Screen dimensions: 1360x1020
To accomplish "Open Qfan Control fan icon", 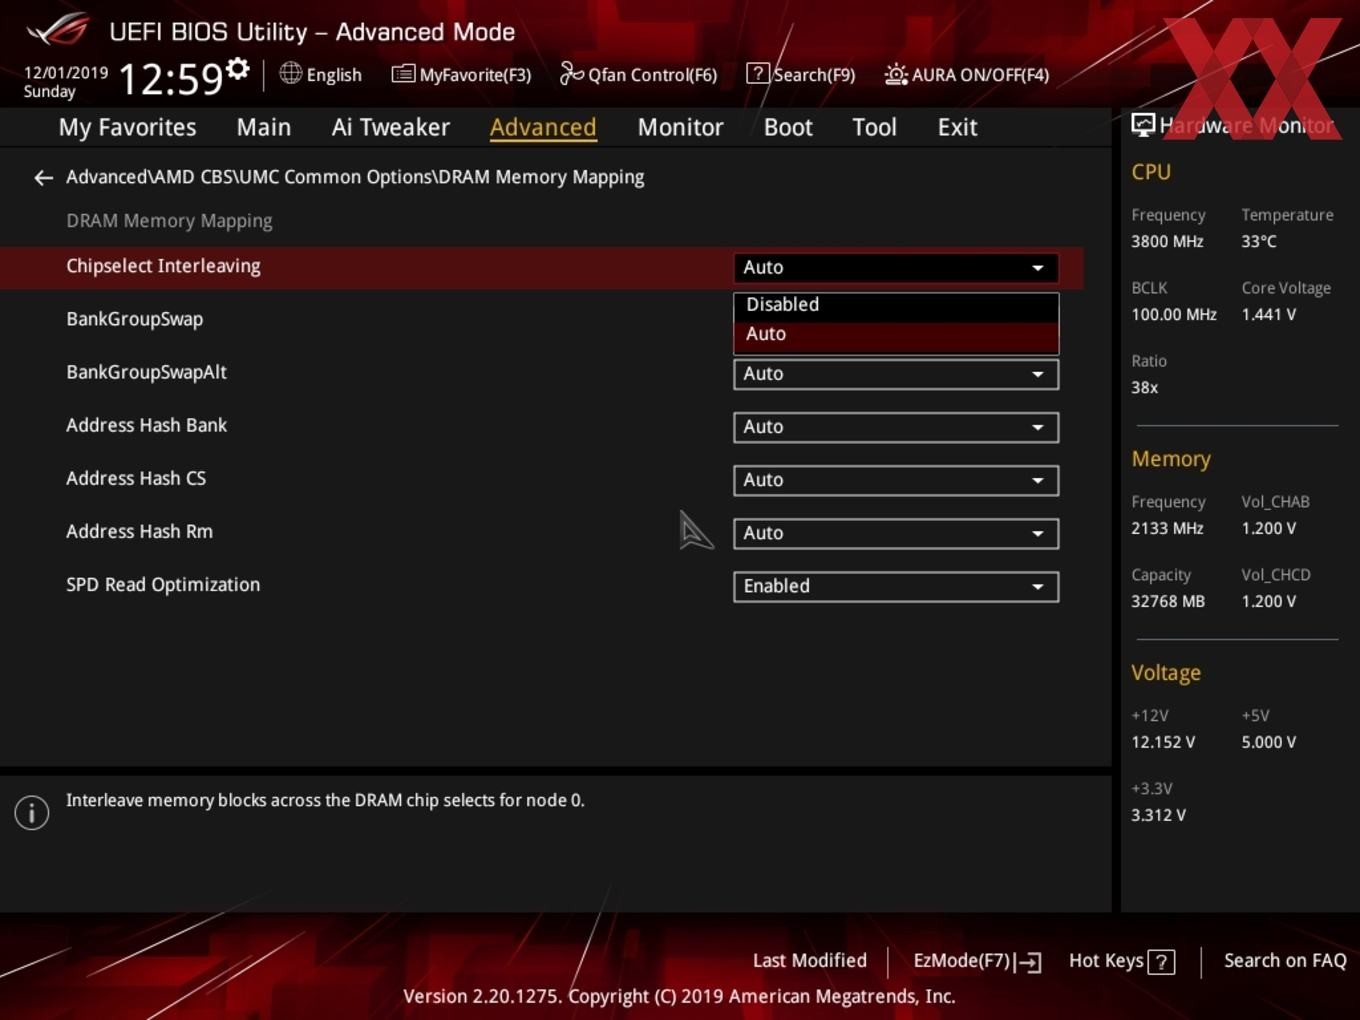I will (x=571, y=74).
